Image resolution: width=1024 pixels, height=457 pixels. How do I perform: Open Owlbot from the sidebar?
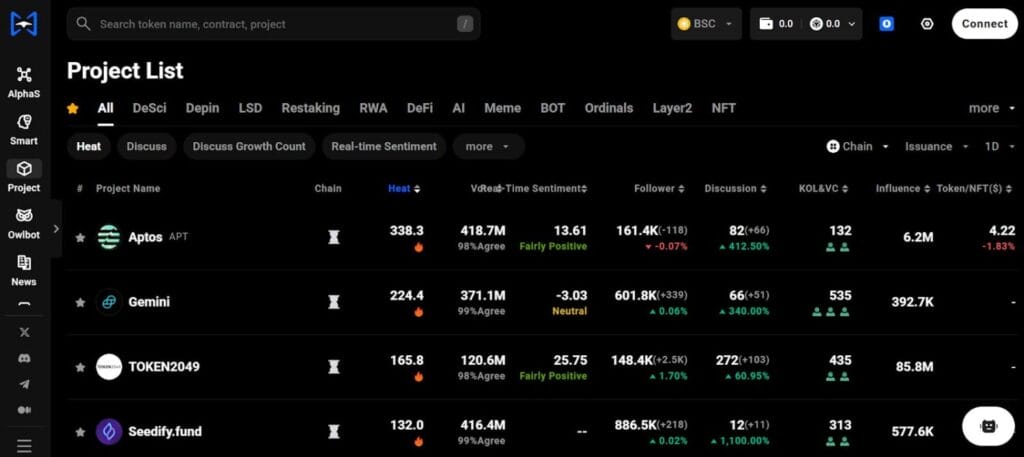click(24, 222)
